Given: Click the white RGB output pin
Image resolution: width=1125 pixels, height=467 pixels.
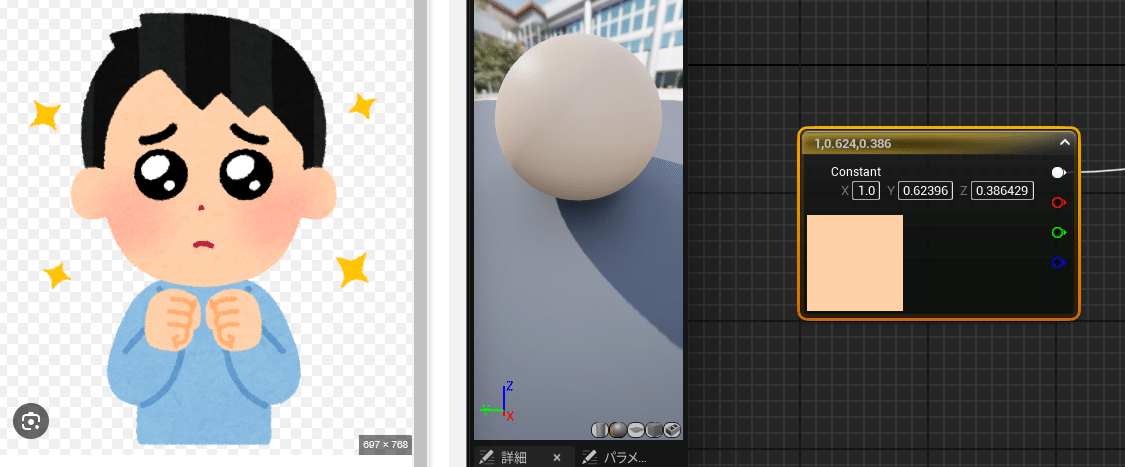Looking at the screenshot, I should [x=1058, y=172].
